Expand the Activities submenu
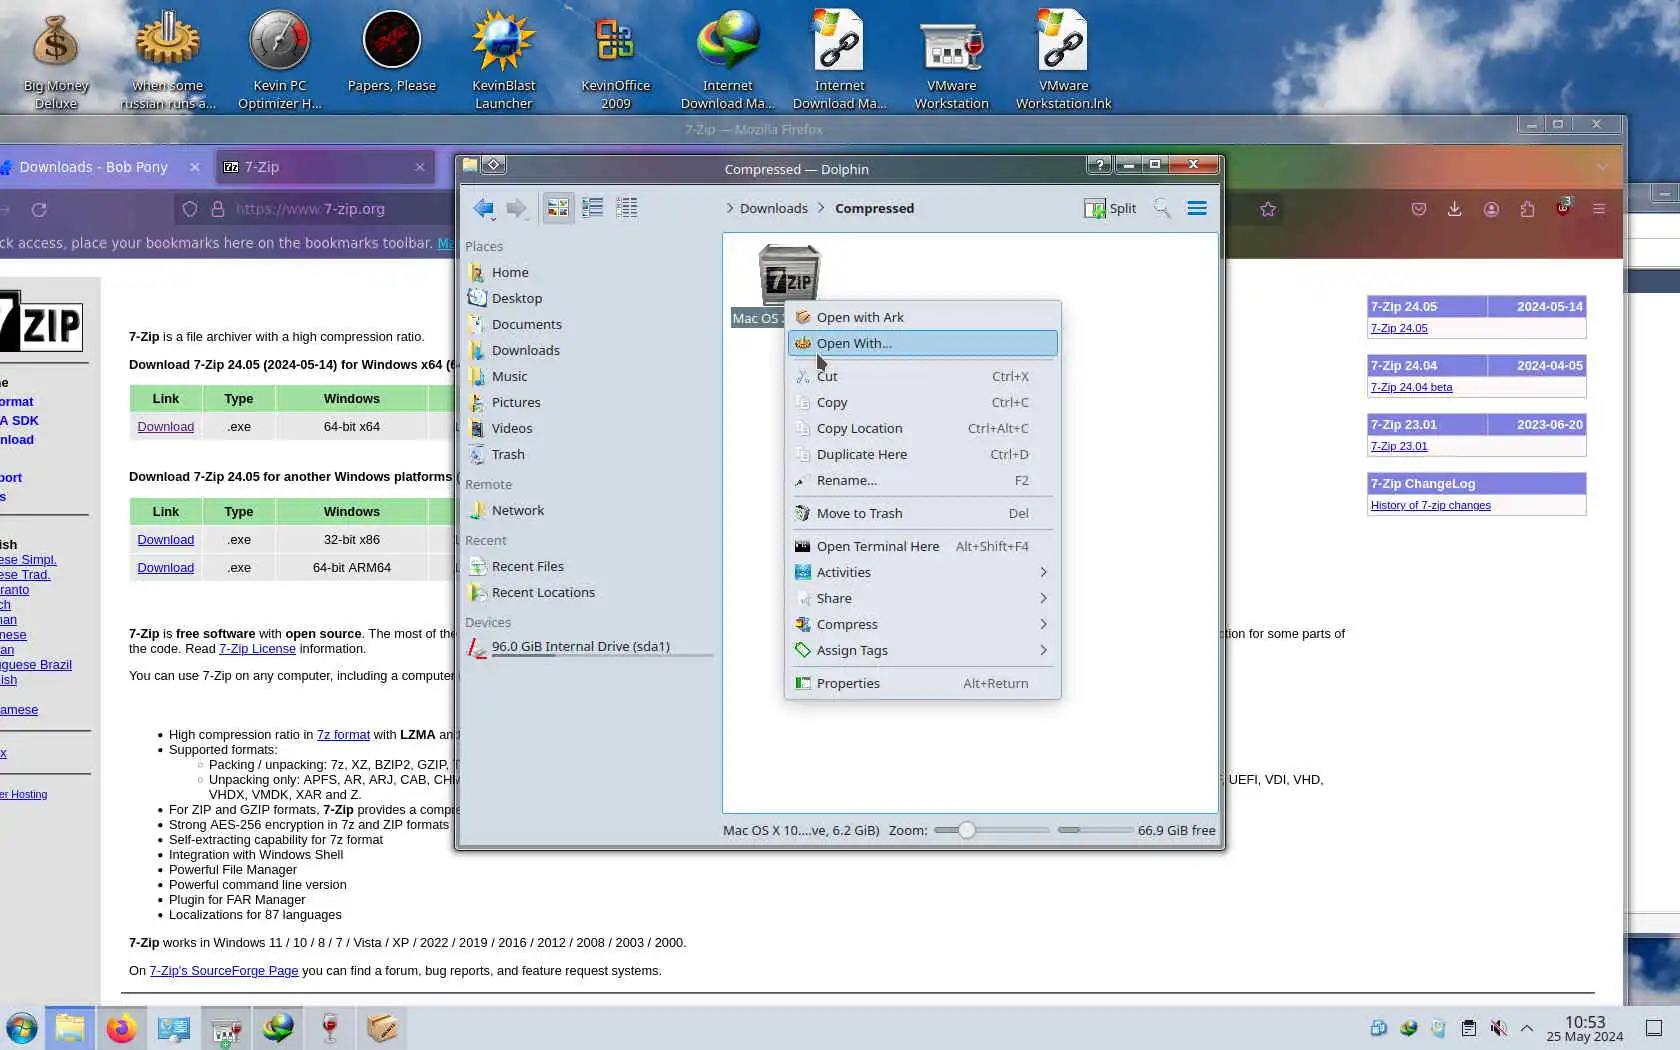 point(923,572)
